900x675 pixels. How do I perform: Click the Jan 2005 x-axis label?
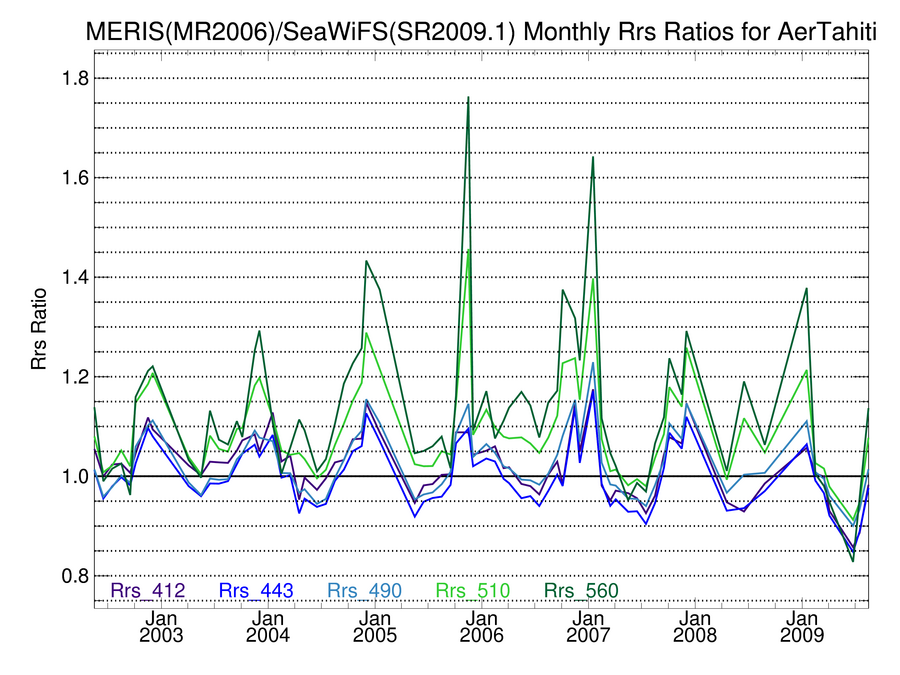pyautogui.click(x=375, y=627)
